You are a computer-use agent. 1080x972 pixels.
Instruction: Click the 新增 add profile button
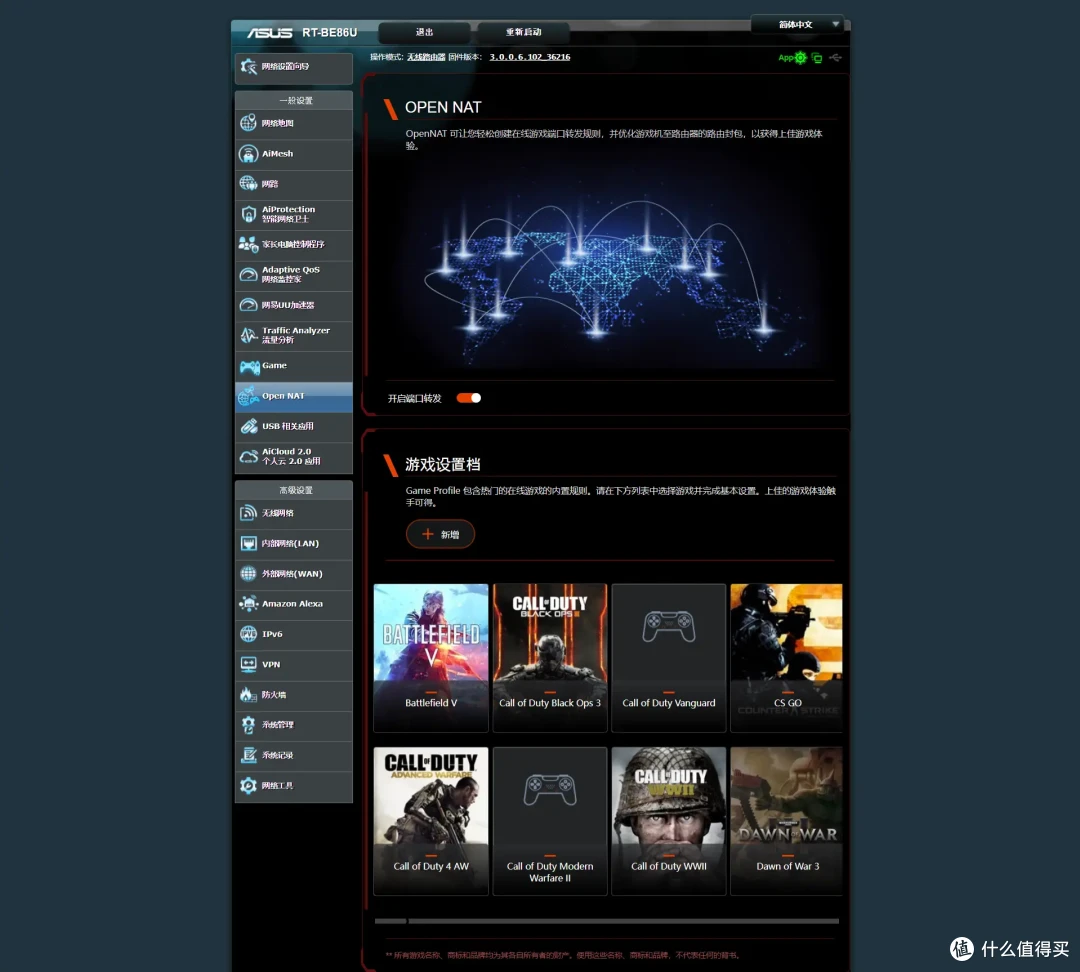(x=440, y=535)
